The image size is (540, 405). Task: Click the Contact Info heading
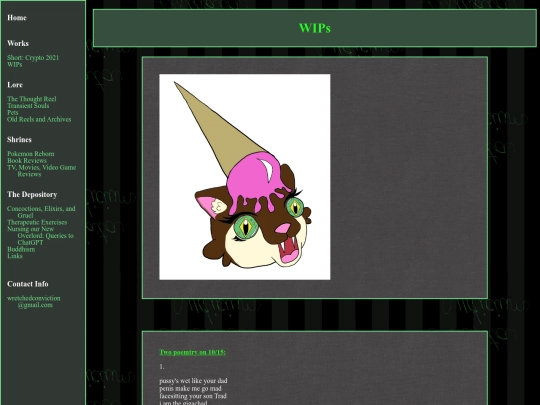click(x=28, y=284)
